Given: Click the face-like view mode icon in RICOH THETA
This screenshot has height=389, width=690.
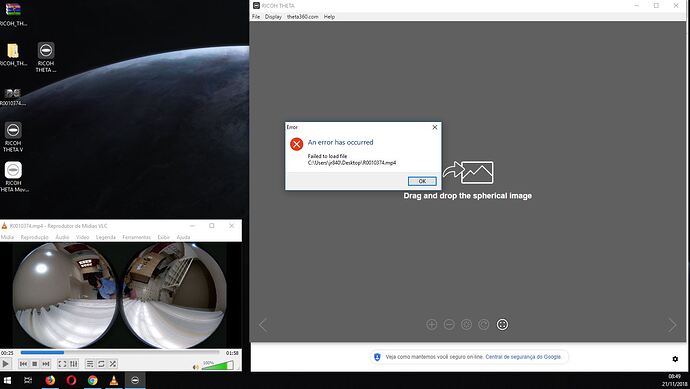Looking at the screenshot, I should pyautogui.click(x=502, y=325).
